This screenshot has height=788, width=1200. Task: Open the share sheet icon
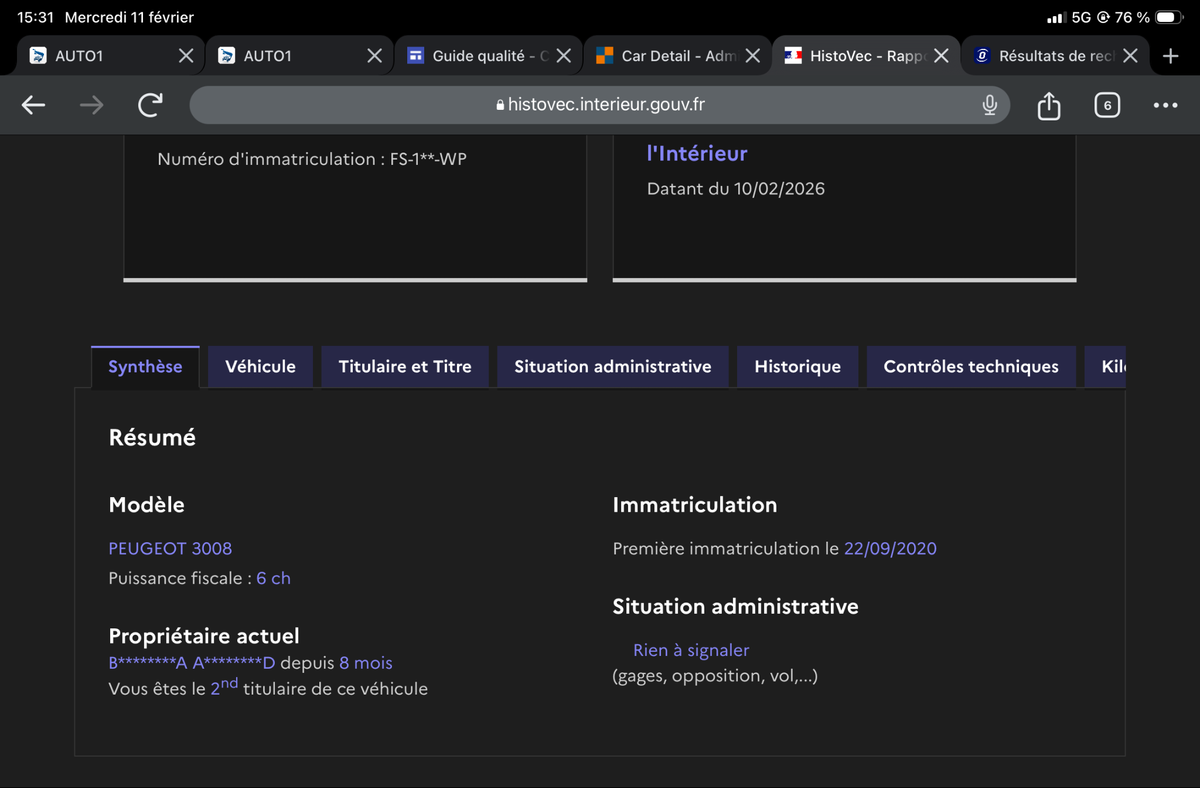(1048, 105)
